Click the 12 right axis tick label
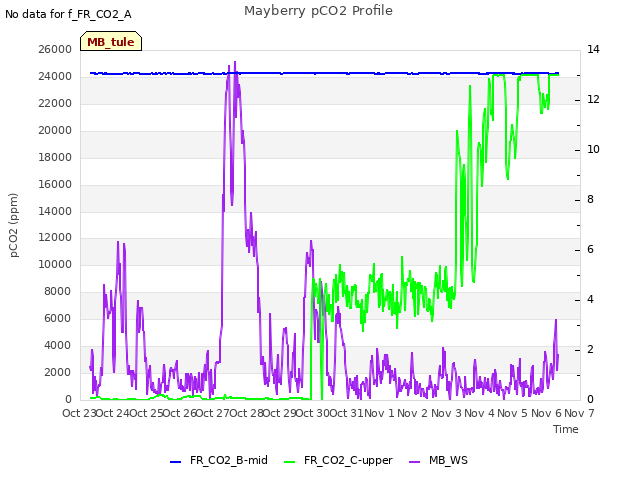The image size is (640, 480). (593, 99)
